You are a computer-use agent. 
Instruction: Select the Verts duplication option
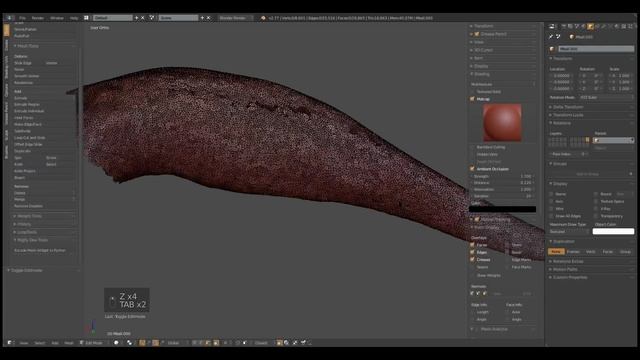tap(590, 252)
